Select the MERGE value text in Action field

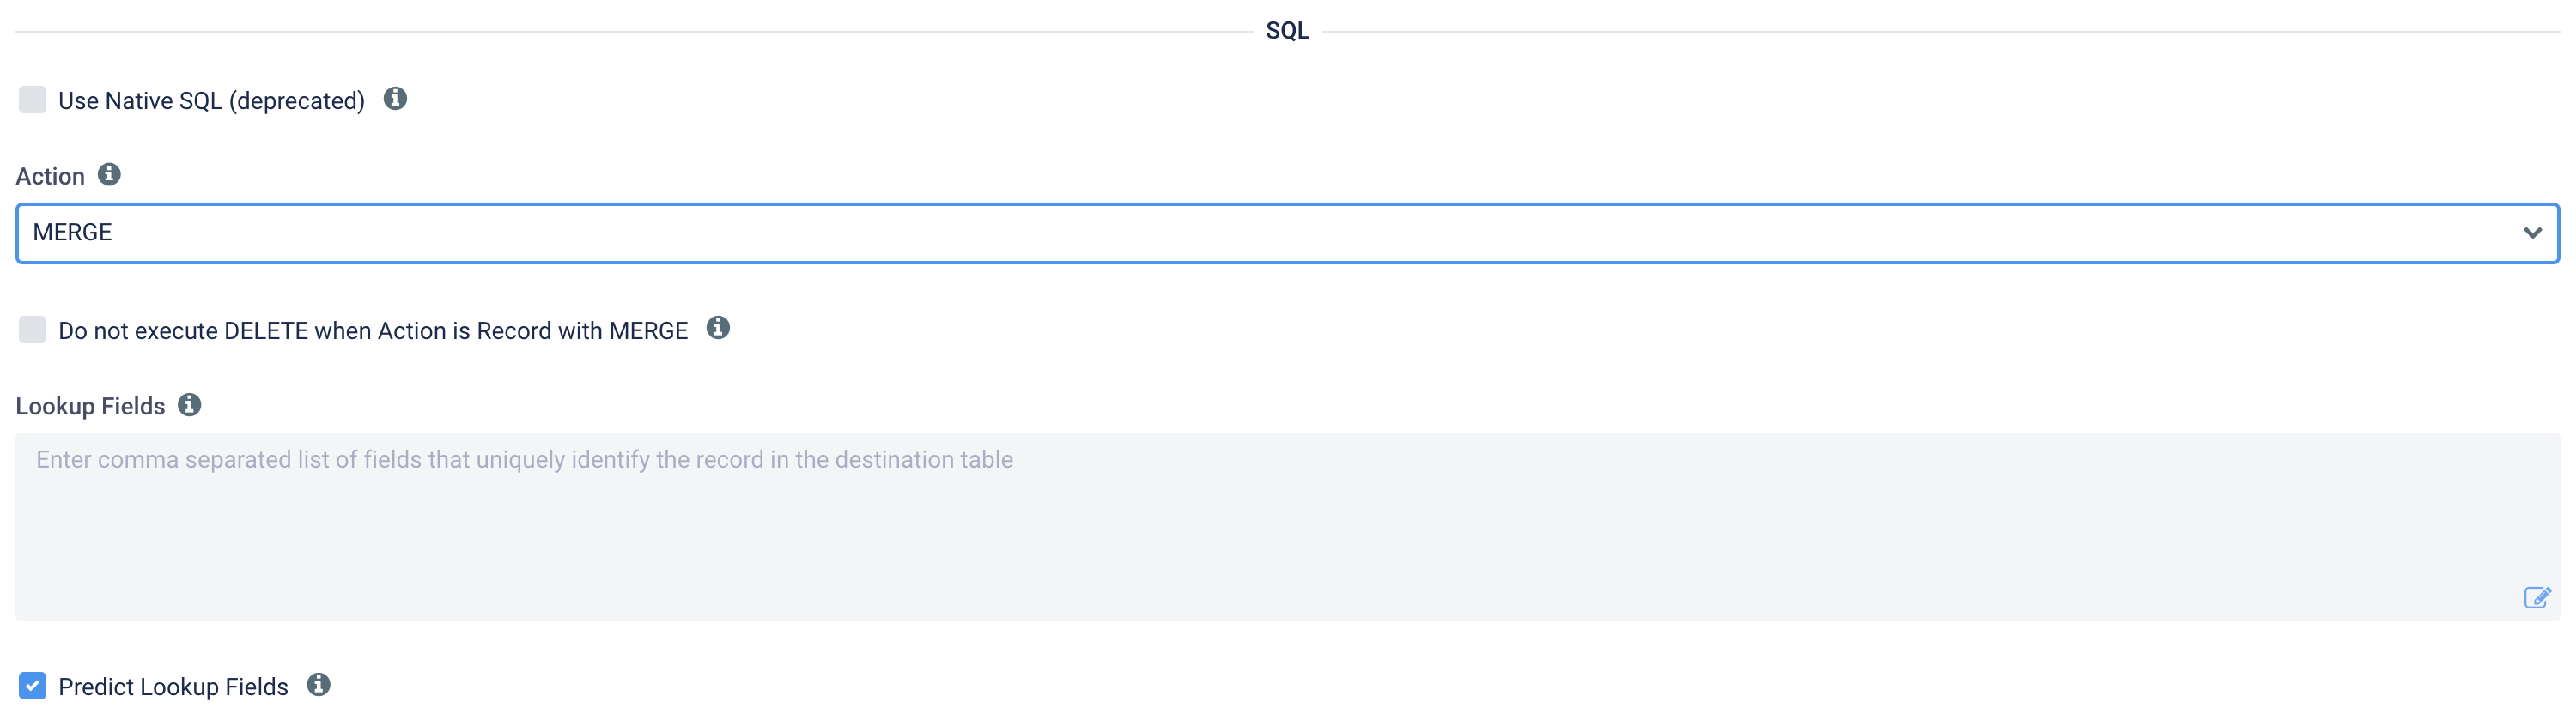pos(72,232)
